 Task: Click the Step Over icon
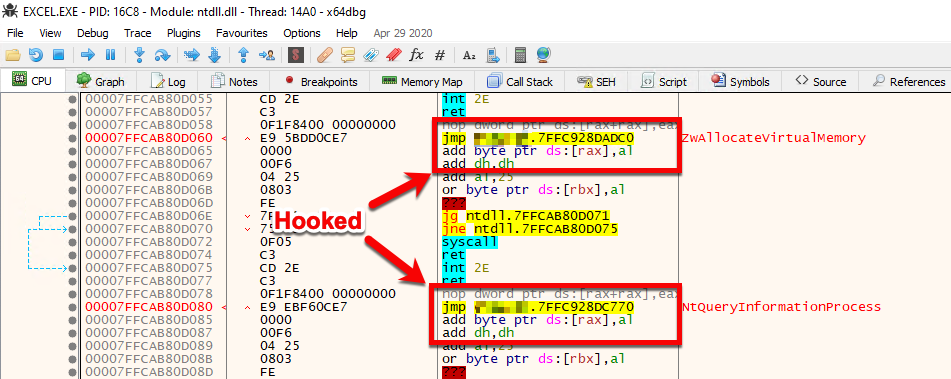click(x=163, y=55)
